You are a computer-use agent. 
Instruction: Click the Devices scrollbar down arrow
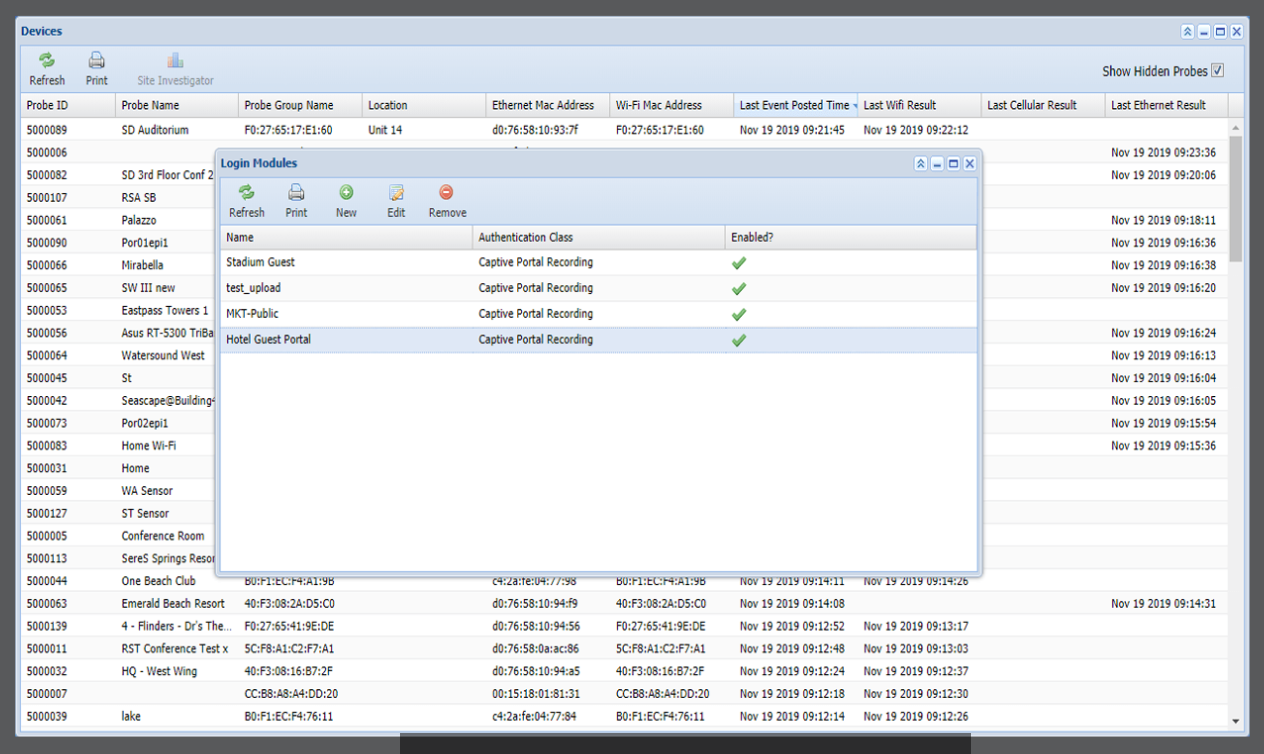coord(1235,720)
